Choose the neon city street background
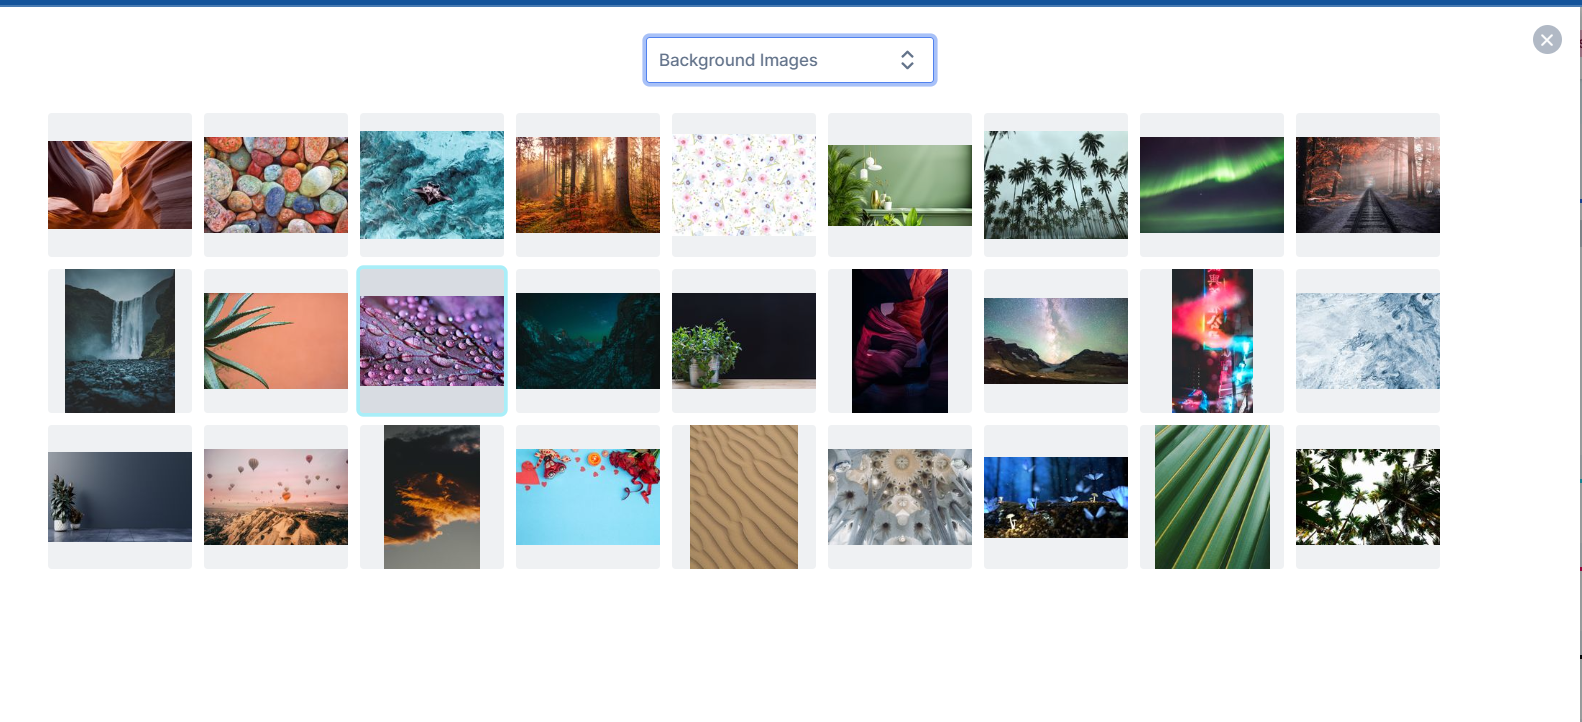This screenshot has width=1582, height=722. point(1212,341)
